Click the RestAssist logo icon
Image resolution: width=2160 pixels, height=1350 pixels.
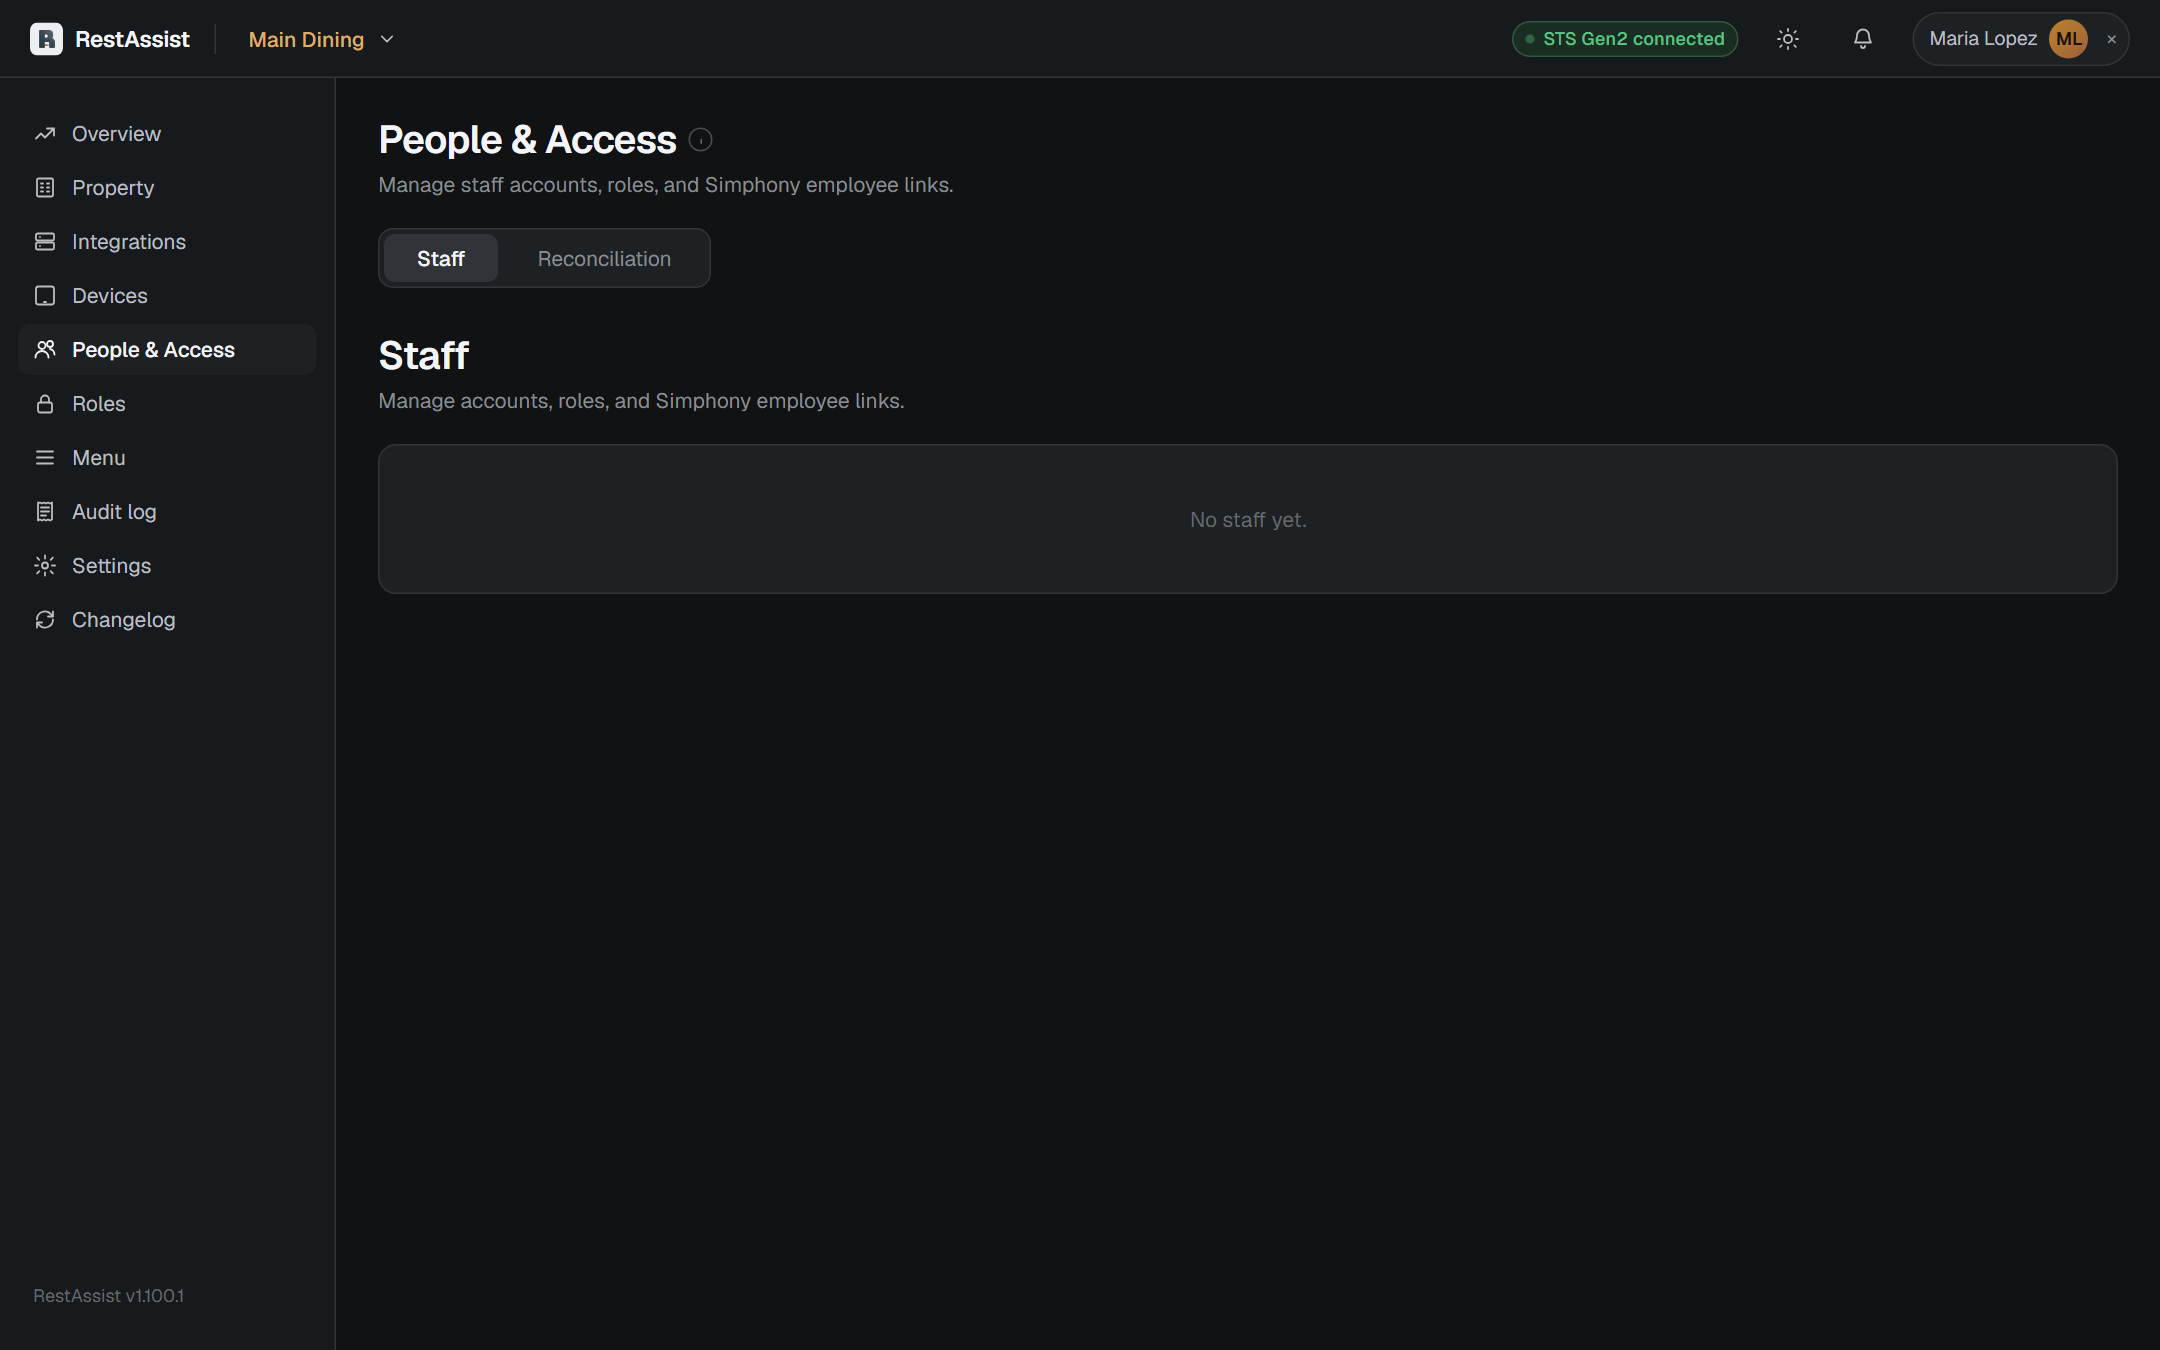46,39
